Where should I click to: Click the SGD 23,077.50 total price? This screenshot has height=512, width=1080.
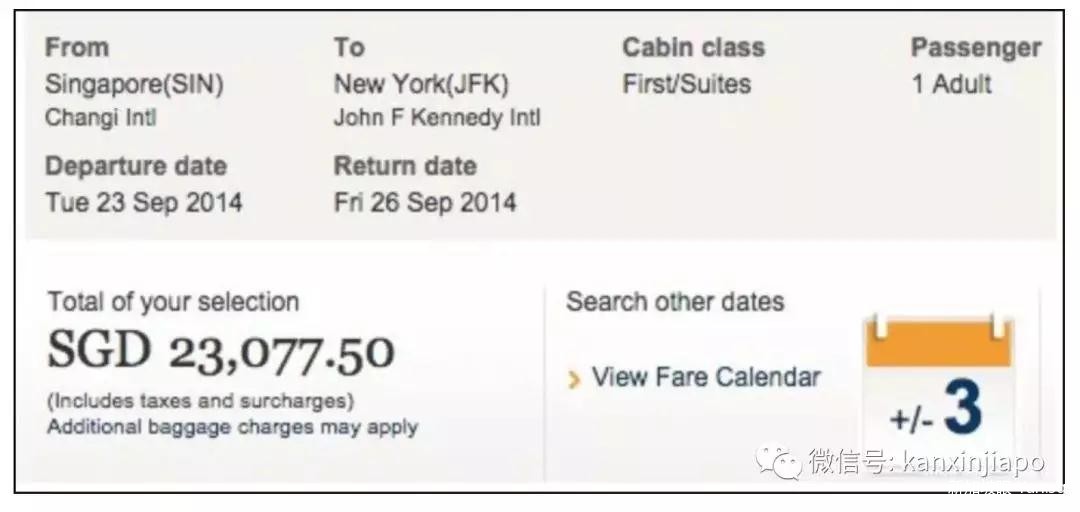(x=221, y=351)
